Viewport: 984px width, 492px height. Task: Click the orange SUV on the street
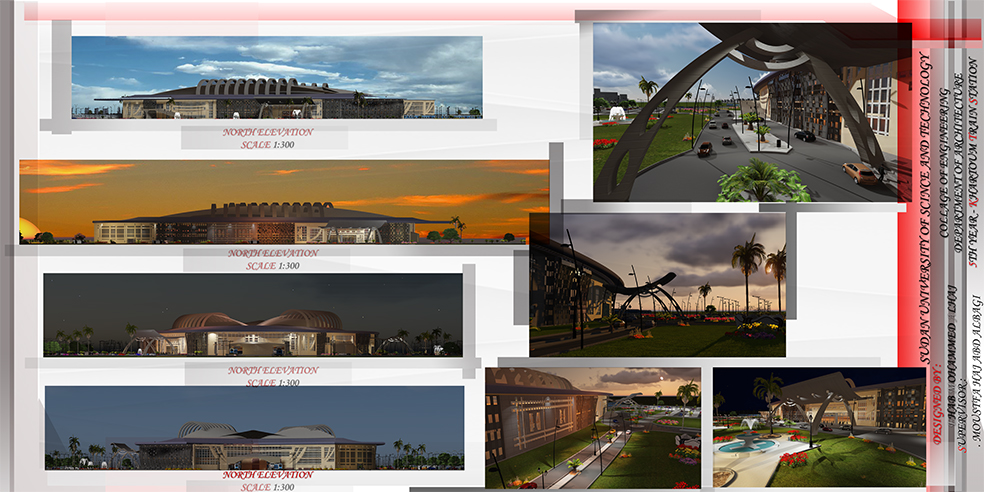(x=861, y=172)
